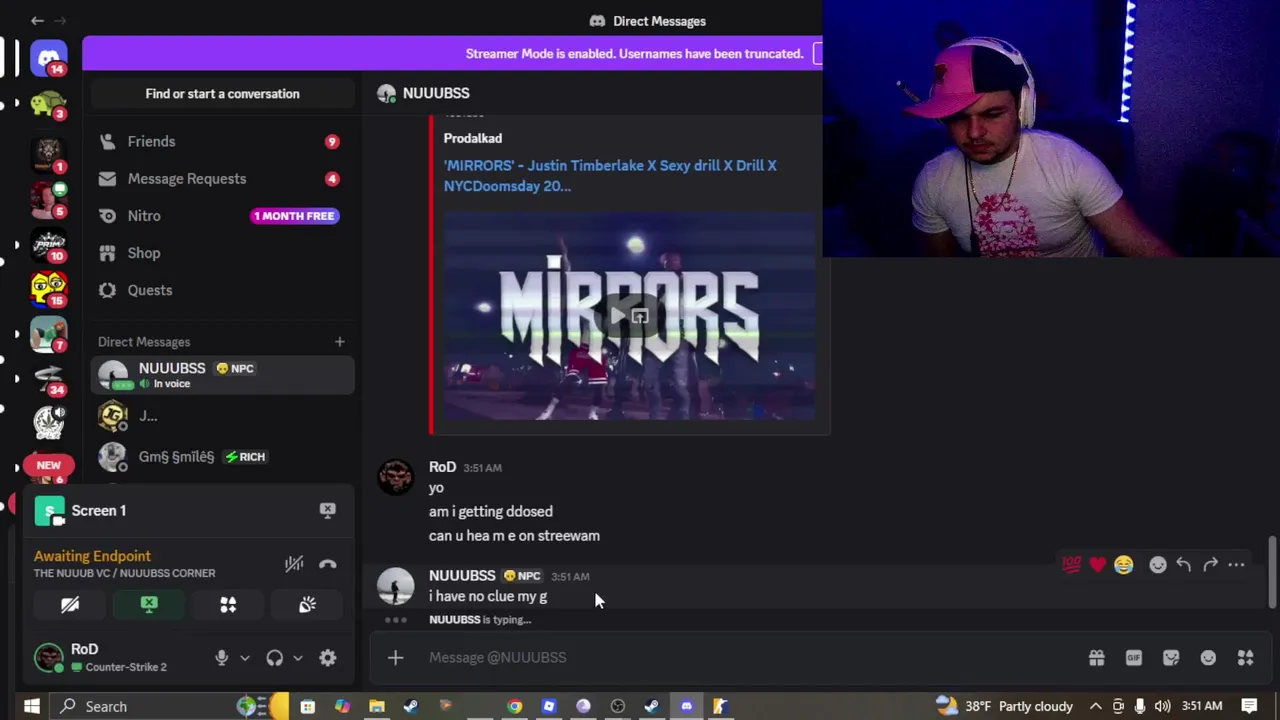Open weather widget 38°F Partly cloudy
Image resolution: width=1280 pixels, height=720 pixels.
(x=1004, y=706)
